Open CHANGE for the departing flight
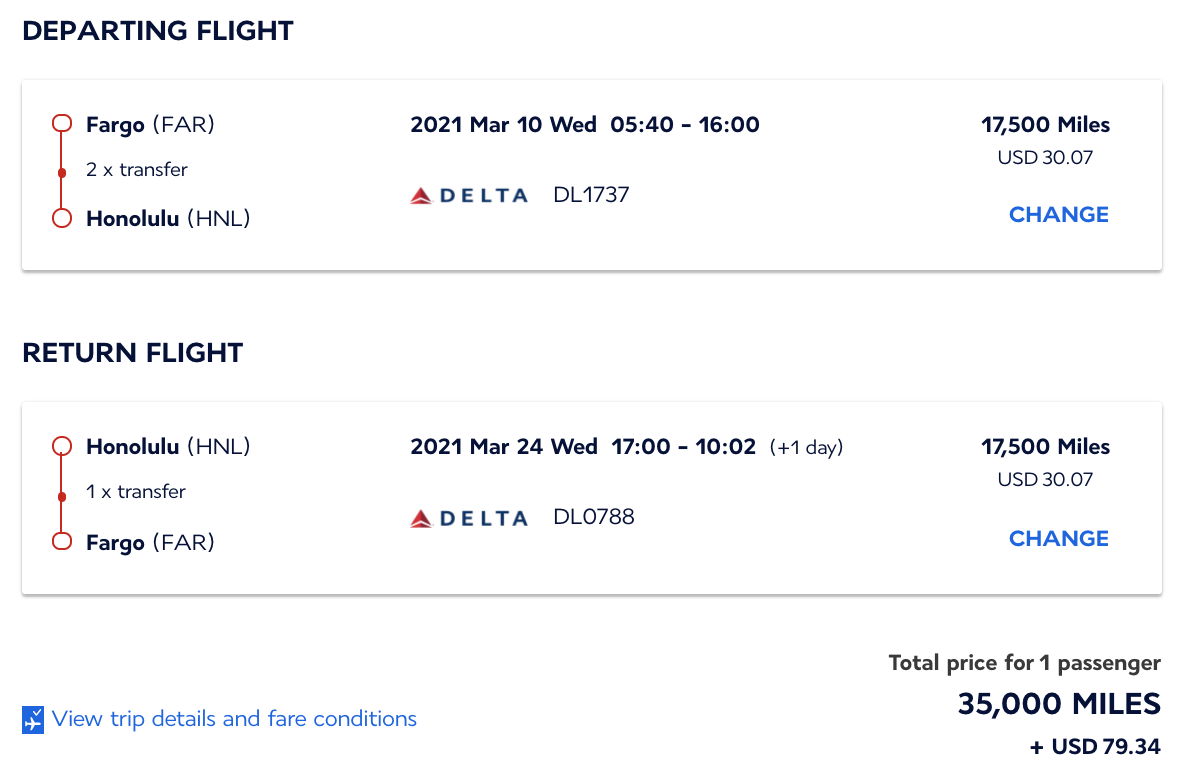Image resolution: width=1194 pixels, height=778 pixels. pos(1058,214)
